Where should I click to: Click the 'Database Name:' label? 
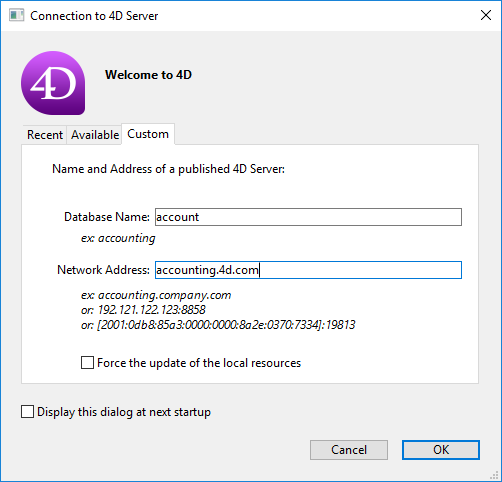tap(107, 217)
